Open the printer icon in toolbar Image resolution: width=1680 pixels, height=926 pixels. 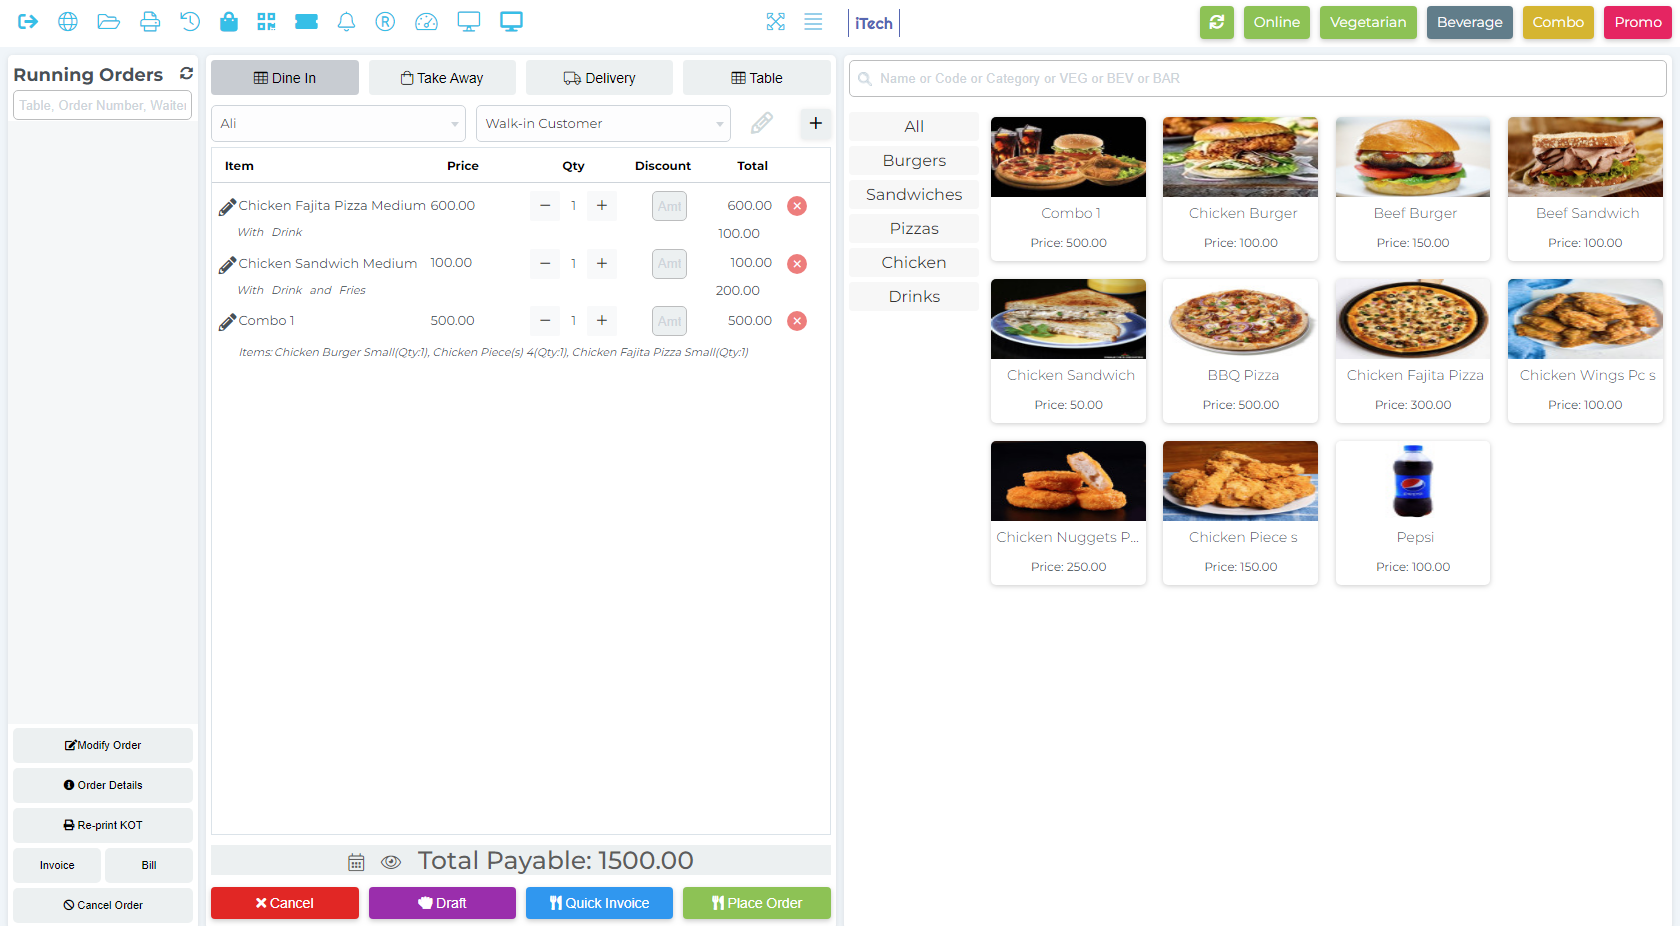(149, 22)
